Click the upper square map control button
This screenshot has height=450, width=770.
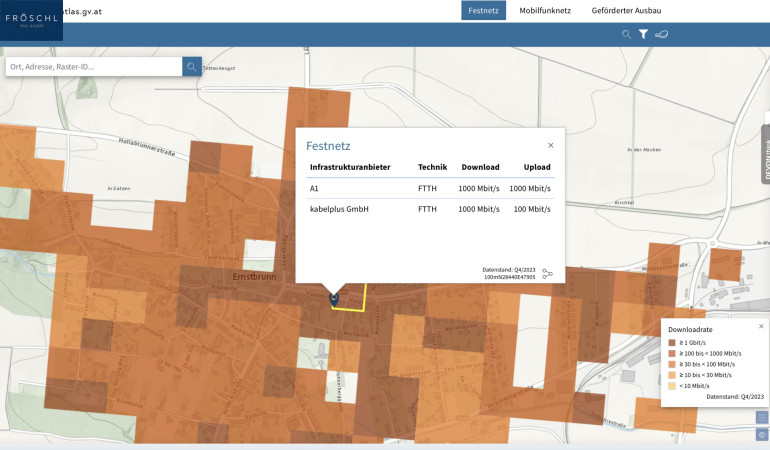coord(762,417)
